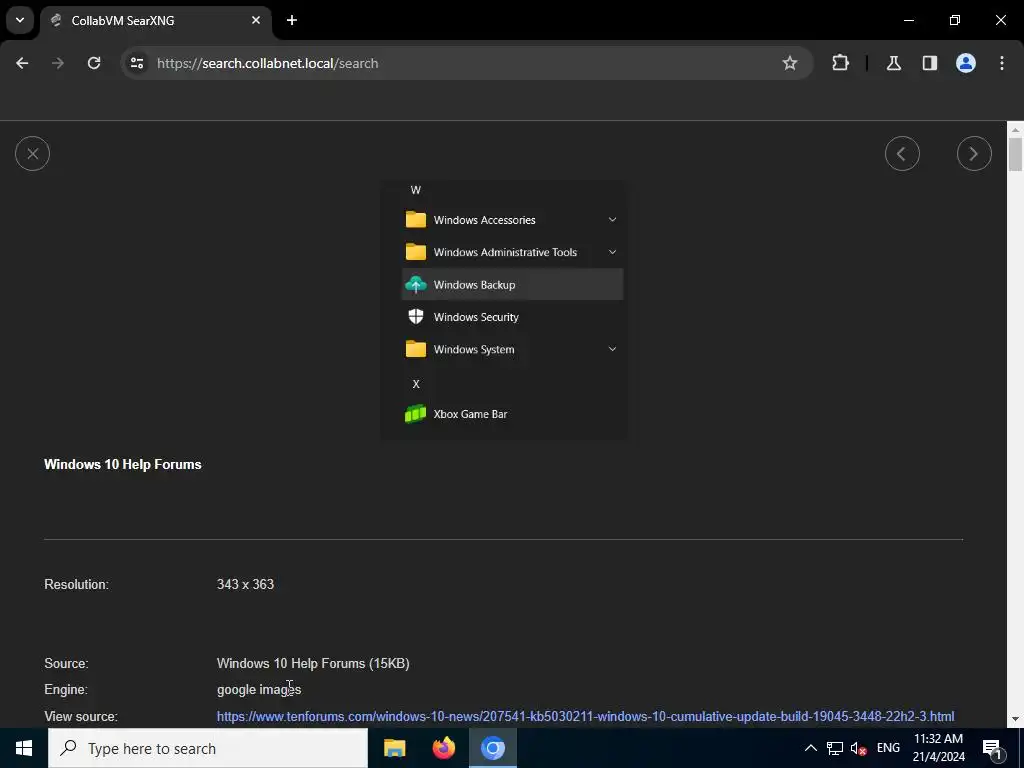Click the Windows 10 Help Forums (15KB) text

coord(313,664)
